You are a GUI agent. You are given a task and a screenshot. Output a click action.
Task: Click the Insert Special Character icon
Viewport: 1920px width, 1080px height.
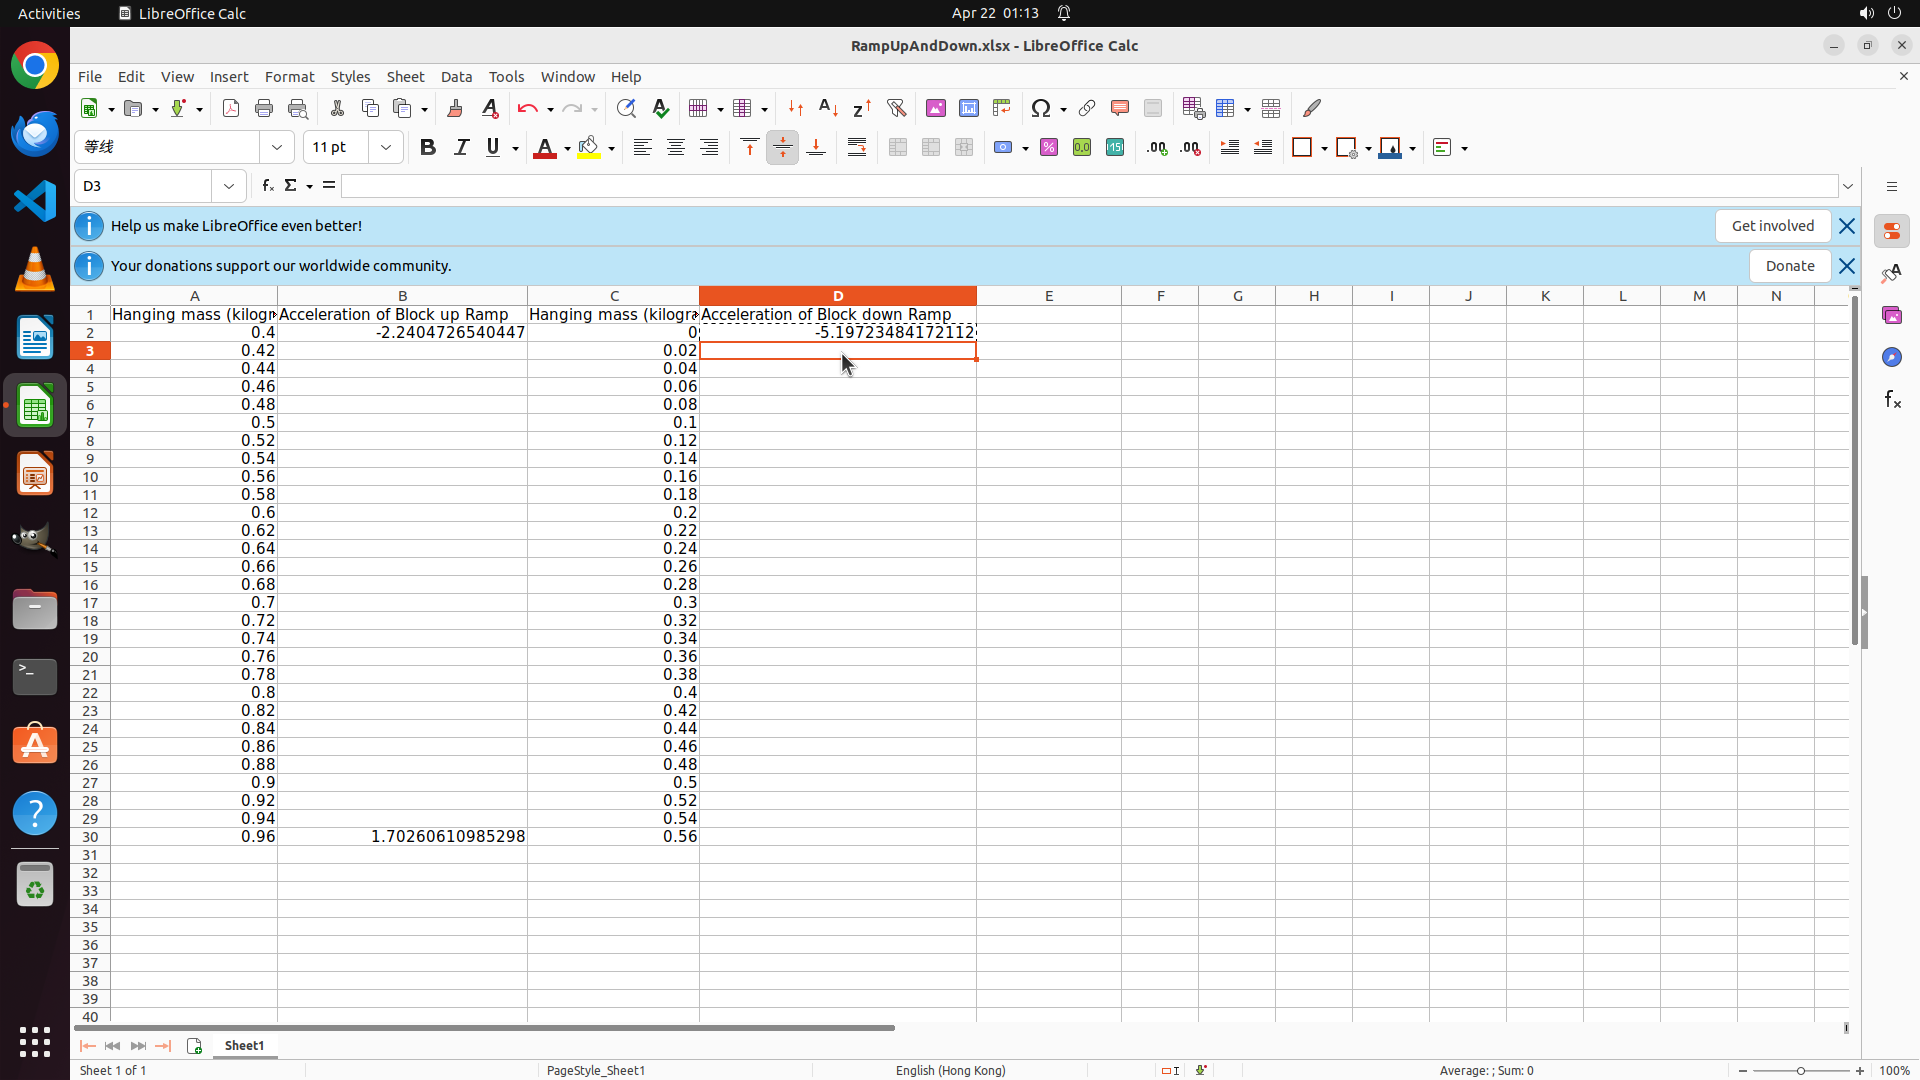1041,109
